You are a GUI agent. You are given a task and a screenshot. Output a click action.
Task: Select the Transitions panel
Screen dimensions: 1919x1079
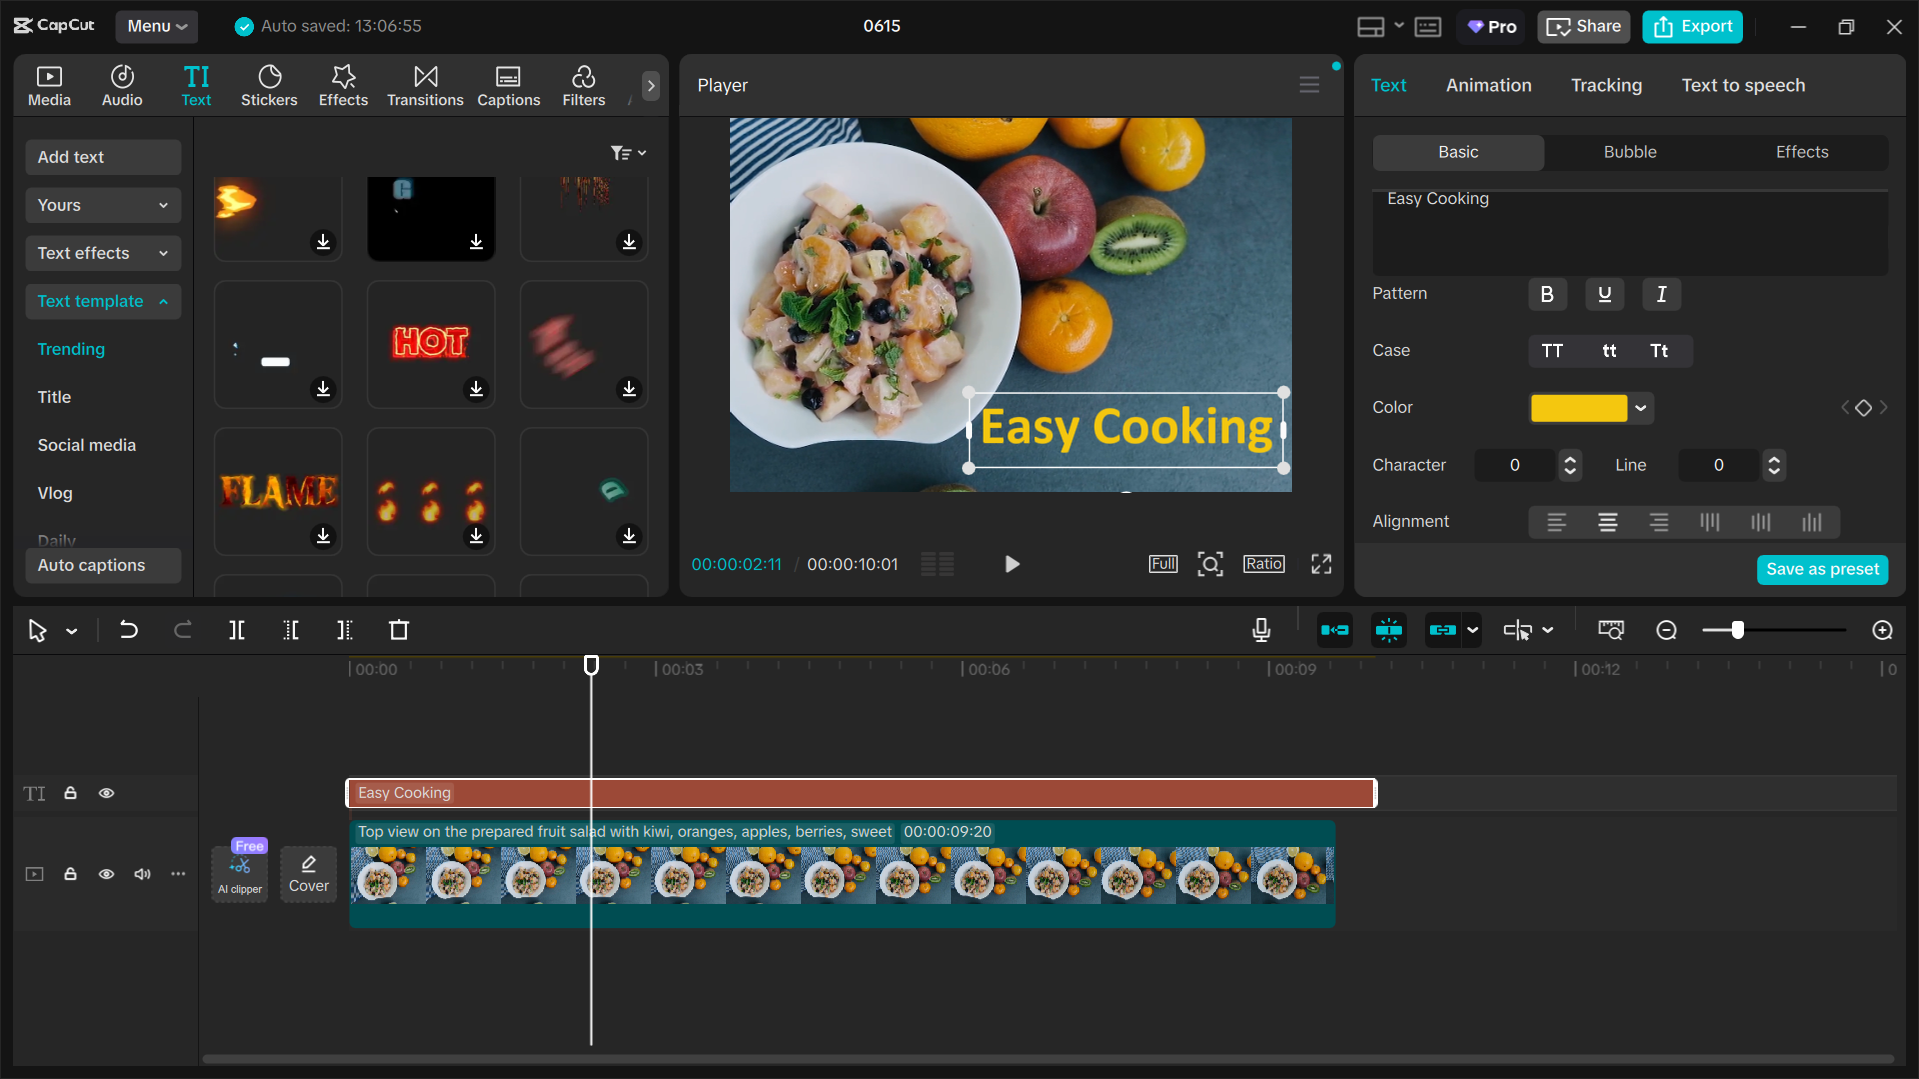425,85
